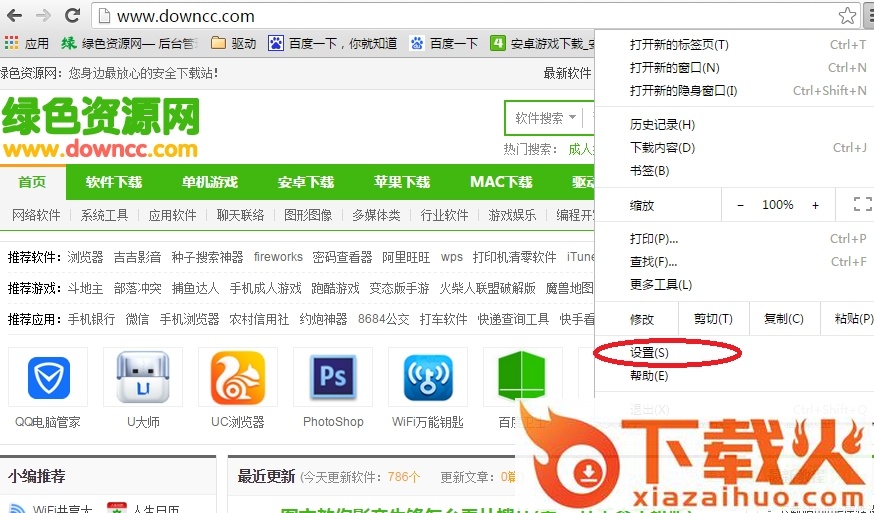Click recommended link 吉吉影音
Image resolution: width=874 pixels, height=513 pixels.
137,257
